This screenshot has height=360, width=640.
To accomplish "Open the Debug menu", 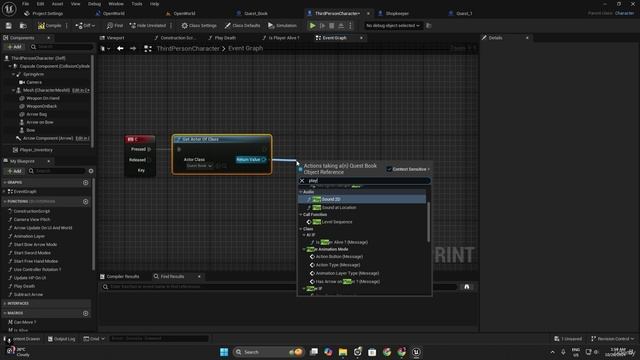I will click(x=94, y=4).
